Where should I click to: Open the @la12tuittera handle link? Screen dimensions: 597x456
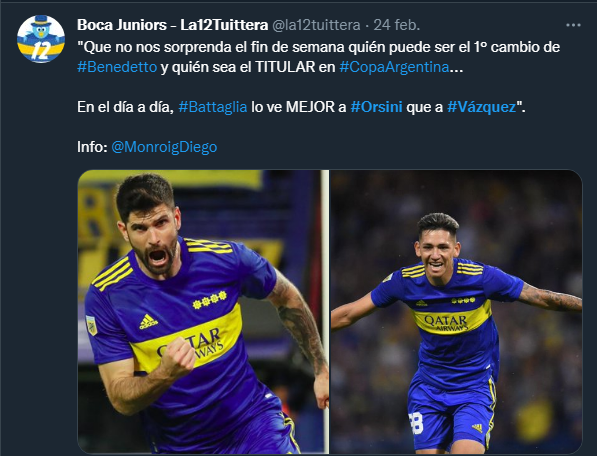[316, 25]
